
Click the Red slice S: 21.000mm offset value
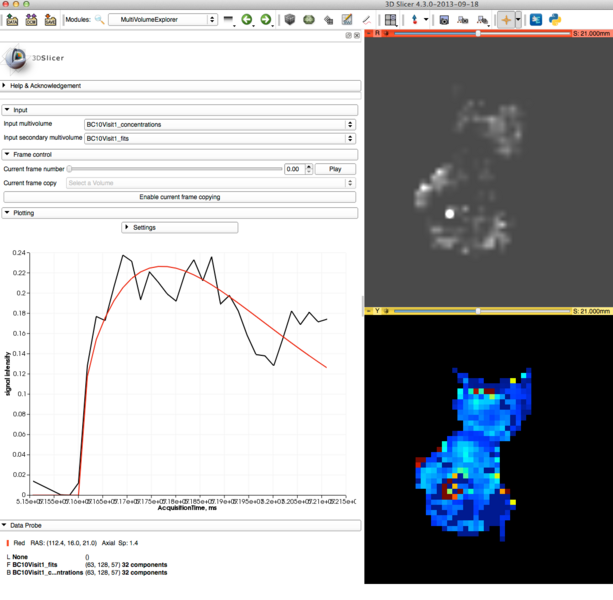[x=591, y=34]
